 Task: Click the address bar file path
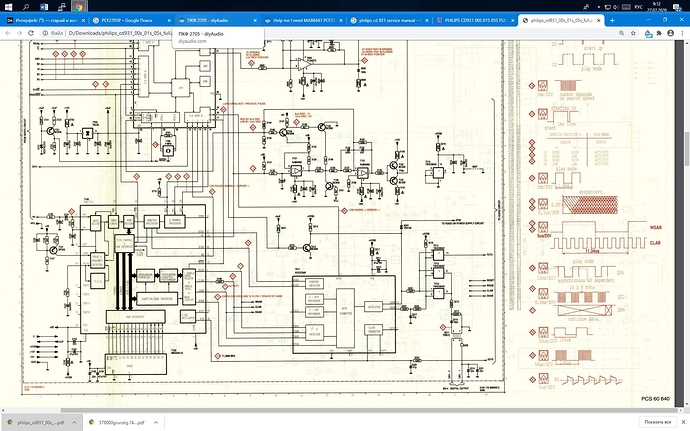[x=120, y=33]
